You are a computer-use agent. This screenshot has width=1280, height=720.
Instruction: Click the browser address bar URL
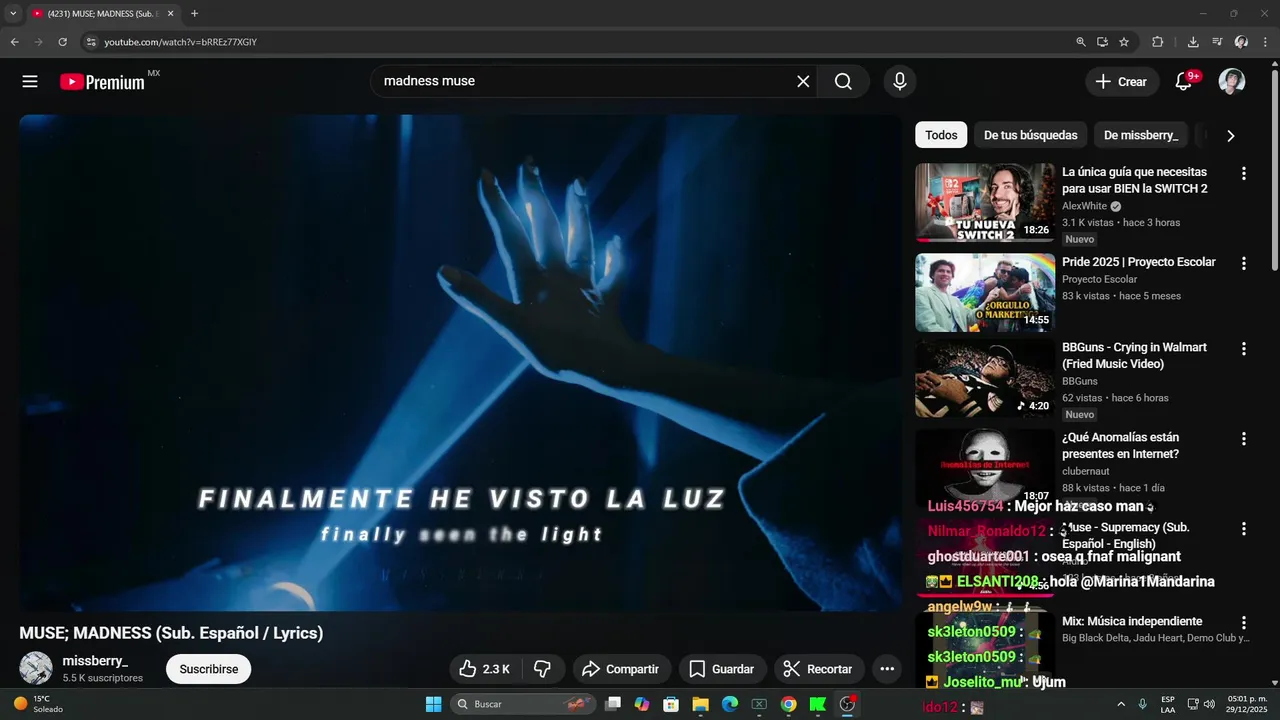tap(180, 42)
